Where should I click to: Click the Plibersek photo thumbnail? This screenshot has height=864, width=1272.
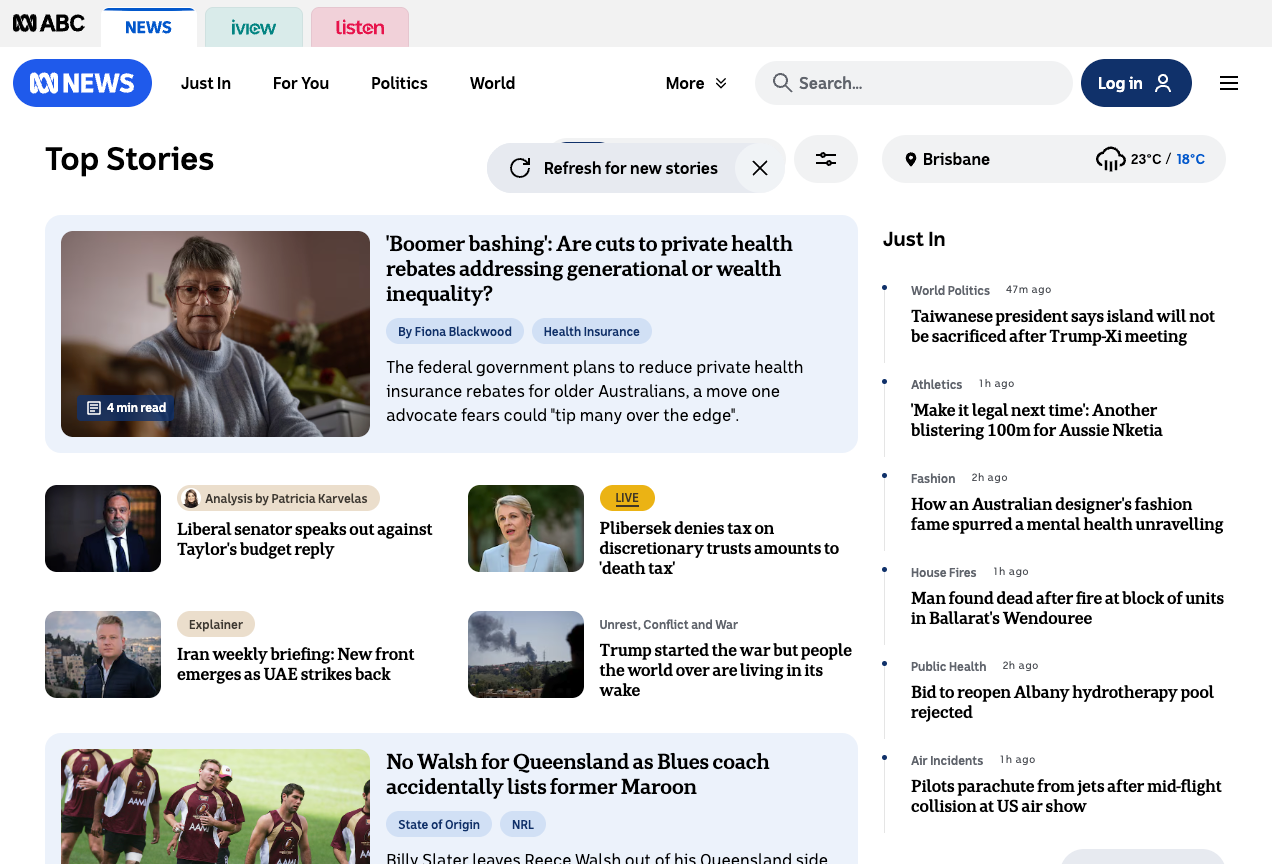pyautogui.click(x=526, y=528)
